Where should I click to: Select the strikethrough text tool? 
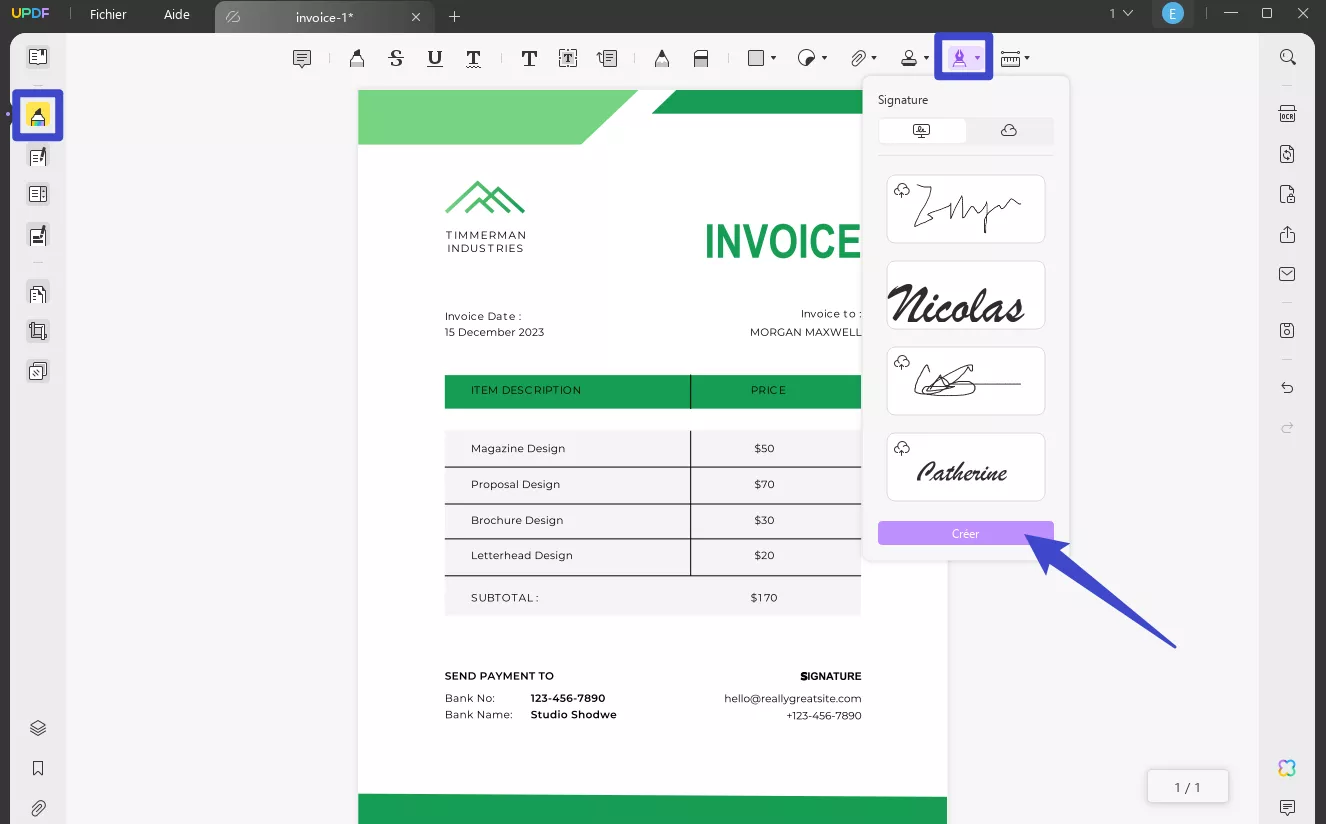[x=396, y=57]
